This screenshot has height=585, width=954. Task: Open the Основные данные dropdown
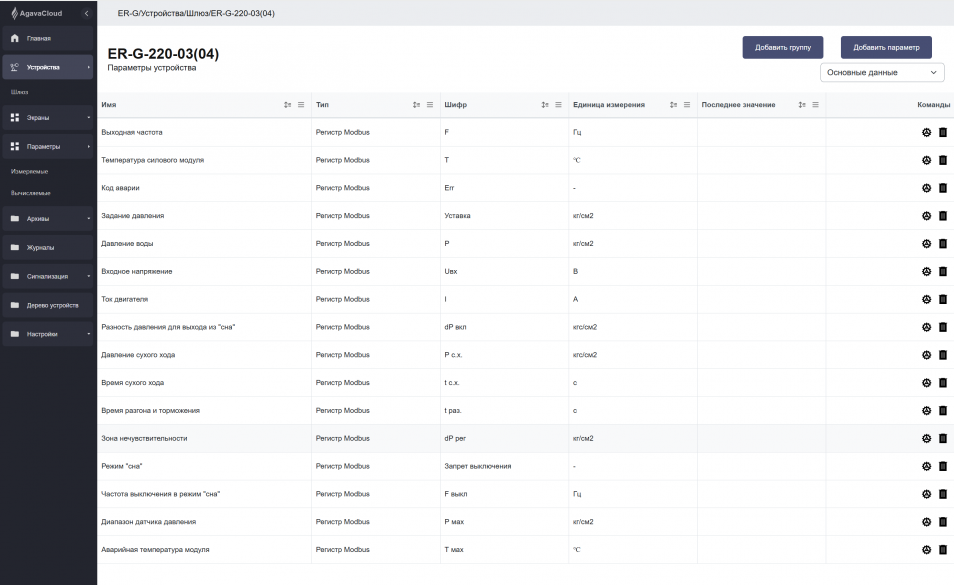881,72
